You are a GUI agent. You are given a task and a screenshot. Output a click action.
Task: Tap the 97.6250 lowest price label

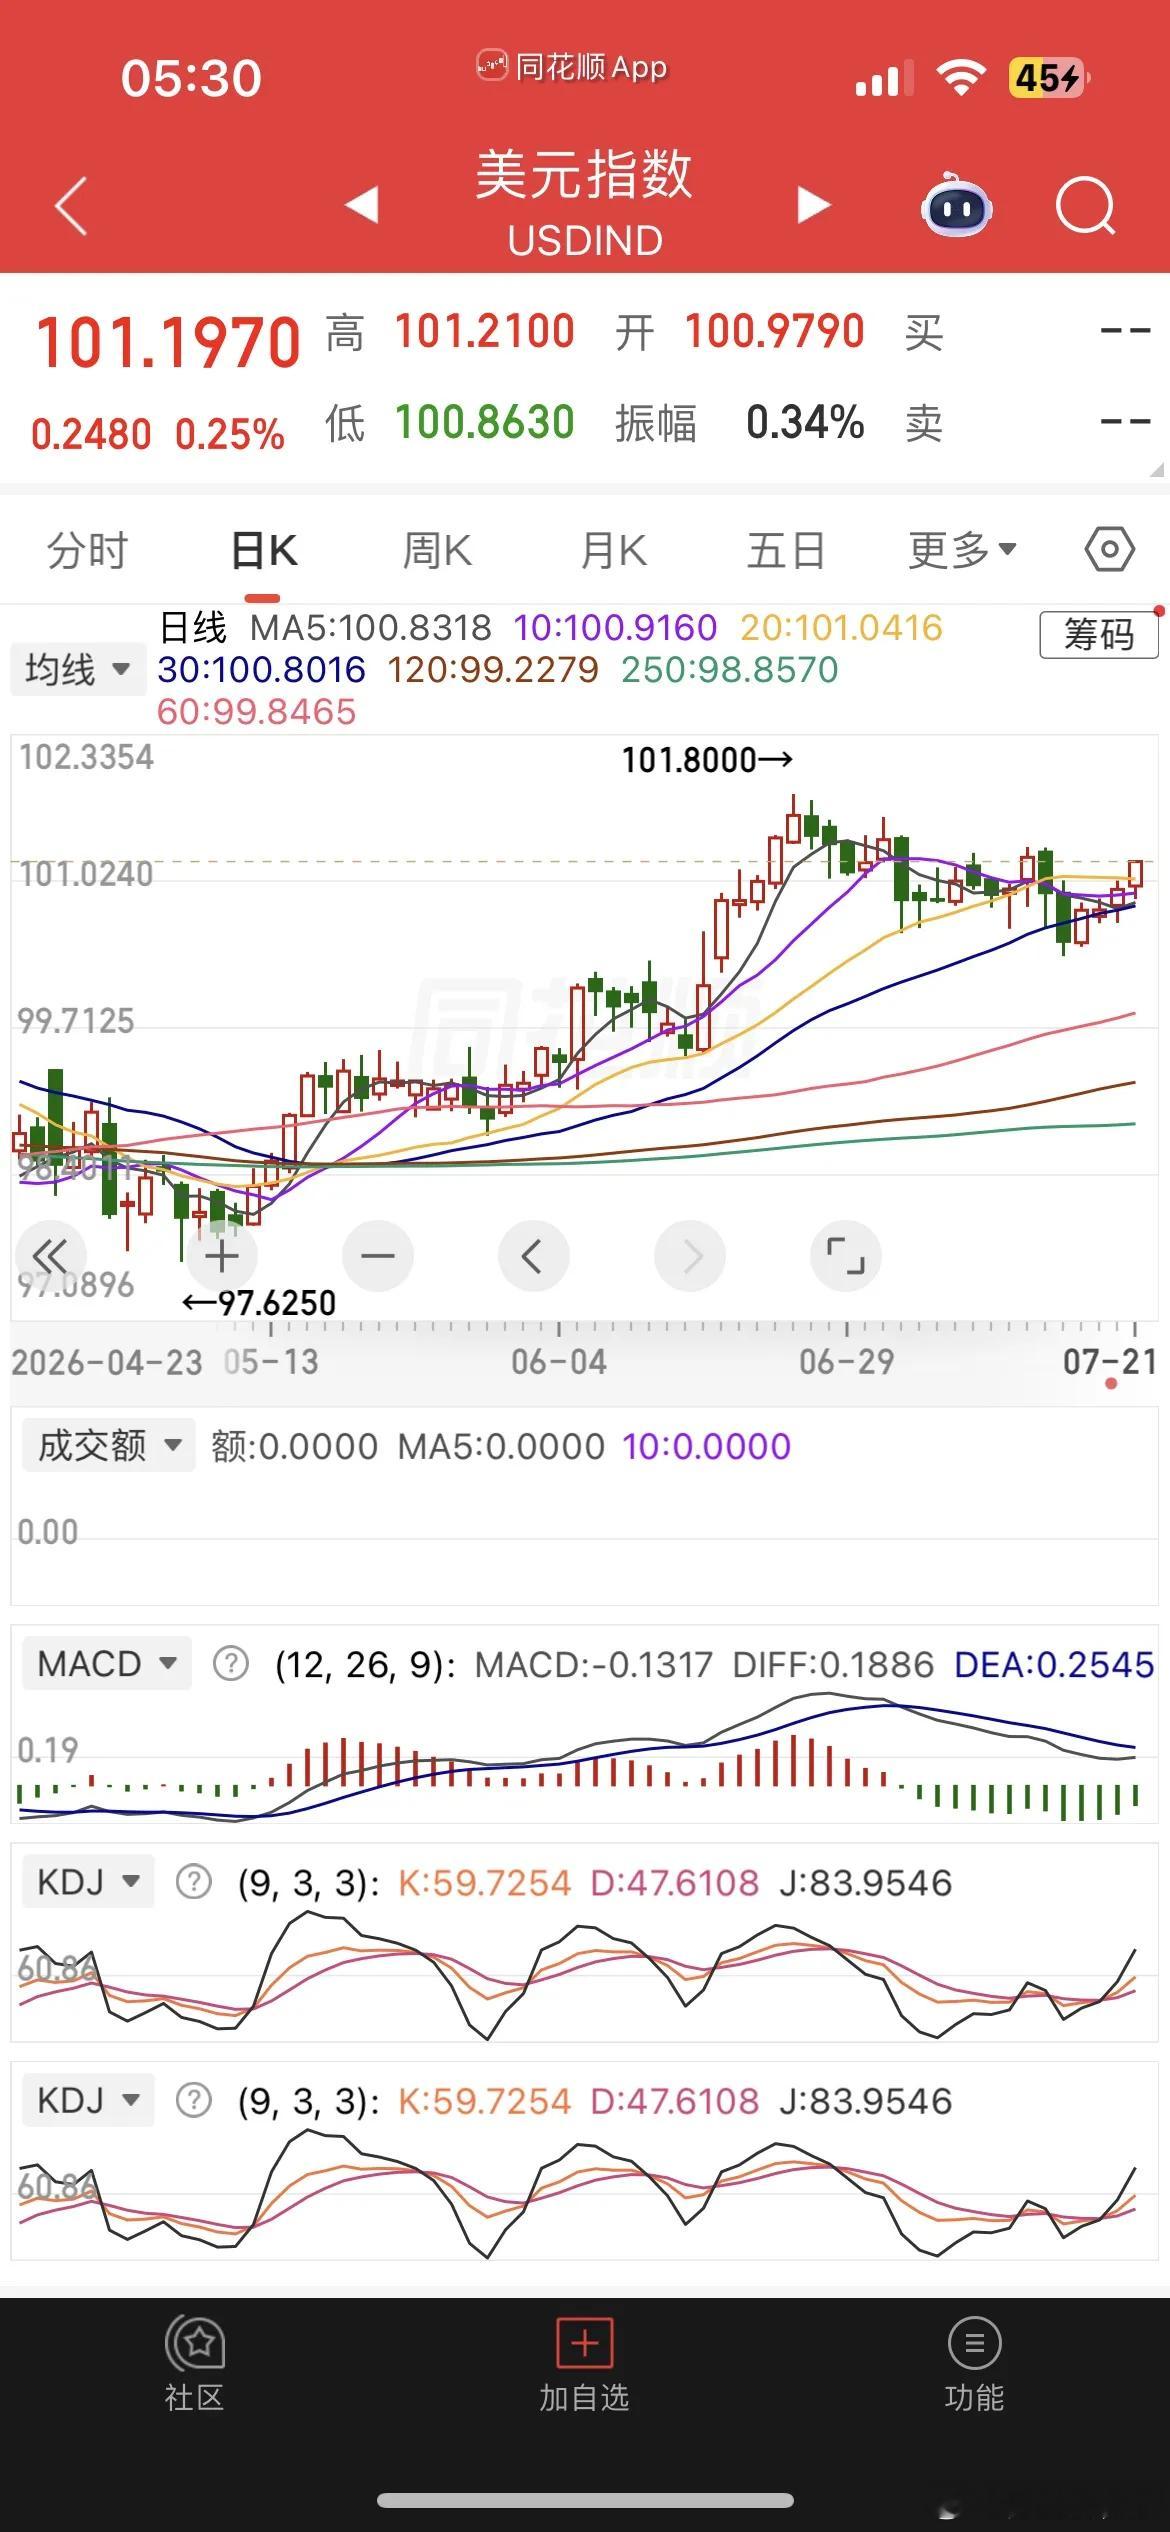pos(259,1303)
